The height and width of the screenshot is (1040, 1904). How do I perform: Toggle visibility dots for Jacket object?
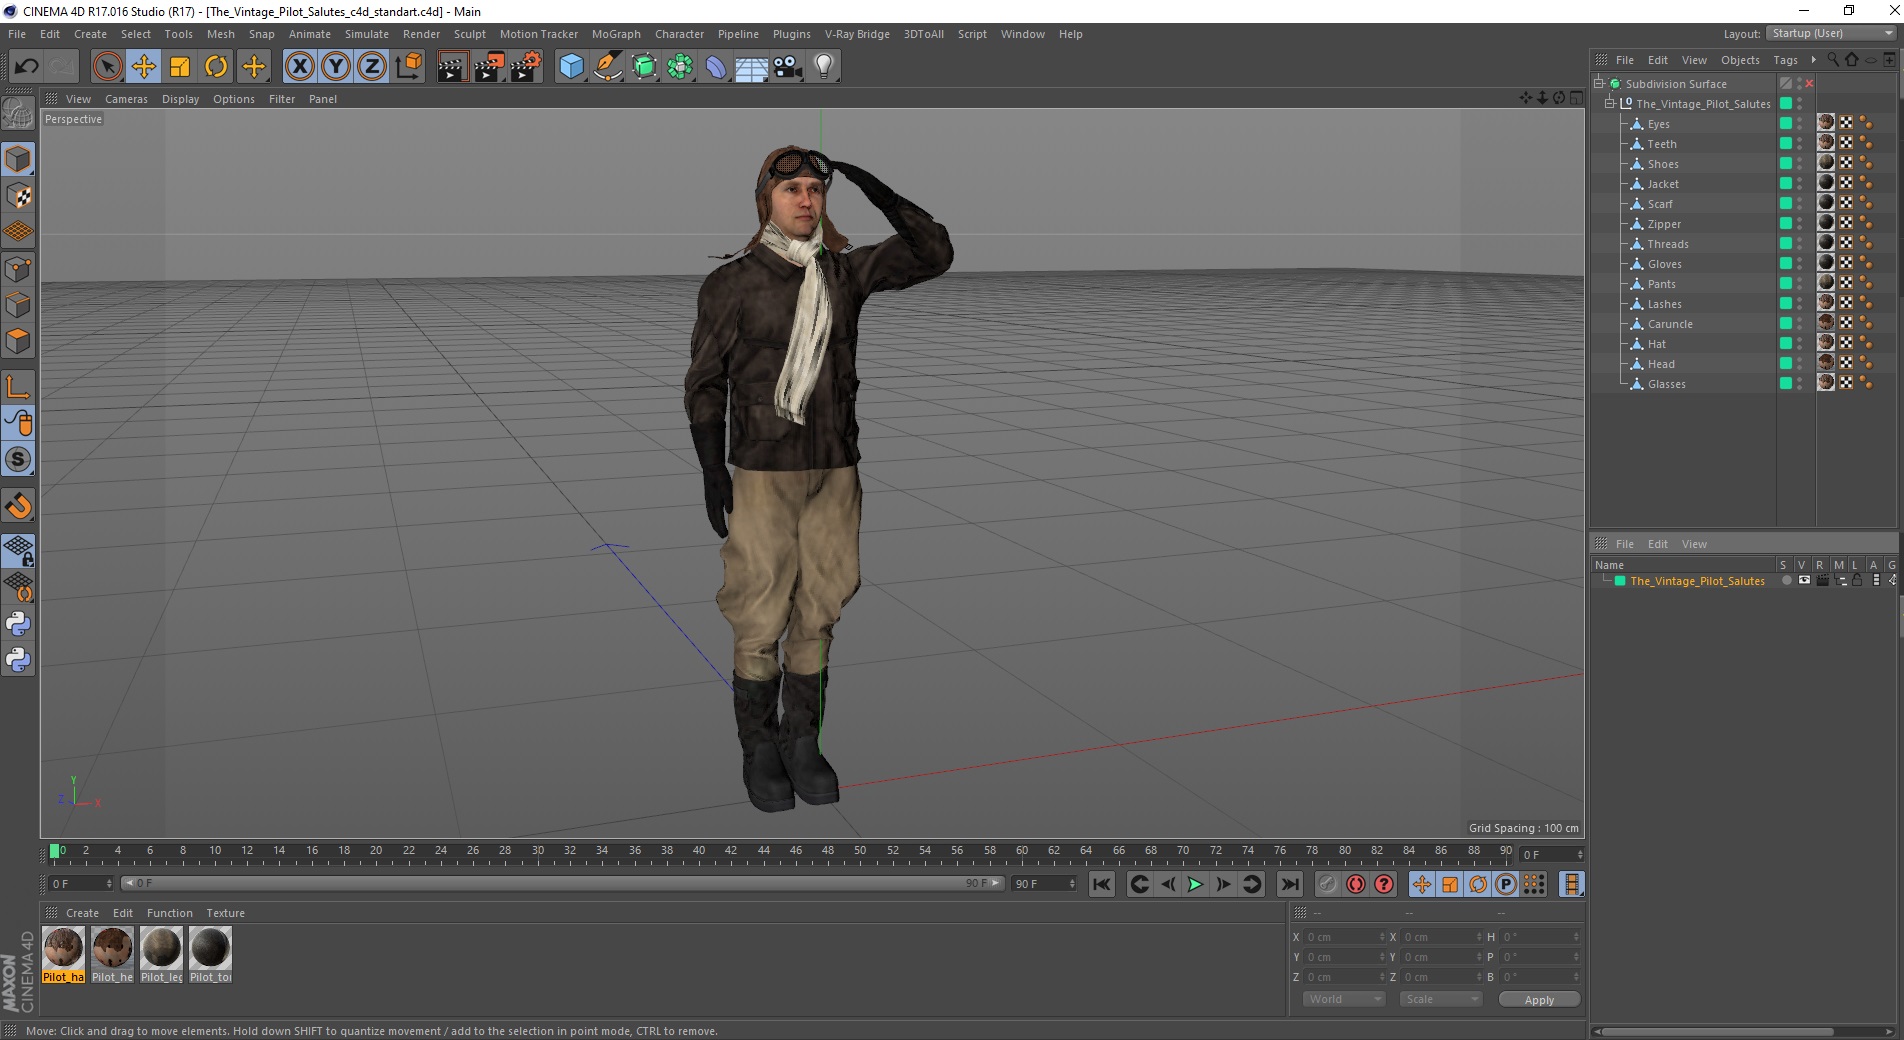tap(1800, 183)
